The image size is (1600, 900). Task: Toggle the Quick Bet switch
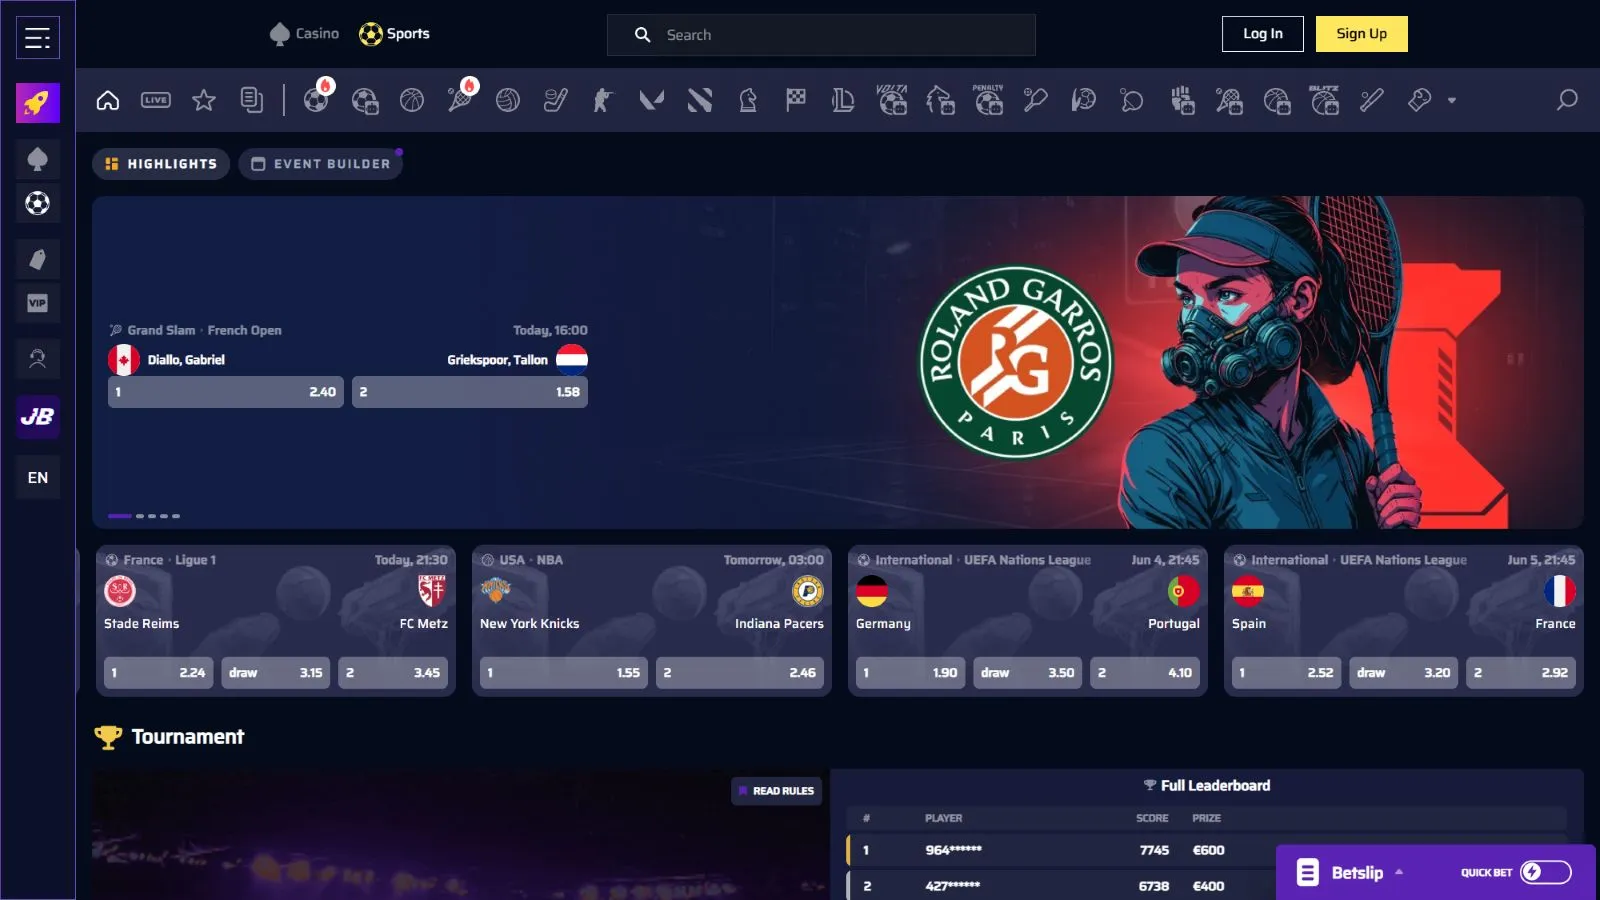pos(1545,872)
